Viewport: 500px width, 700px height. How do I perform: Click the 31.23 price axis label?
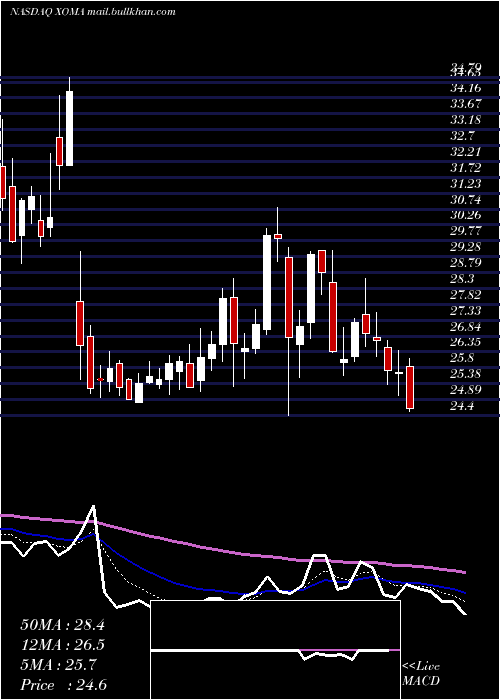click(x=466, y=183)
